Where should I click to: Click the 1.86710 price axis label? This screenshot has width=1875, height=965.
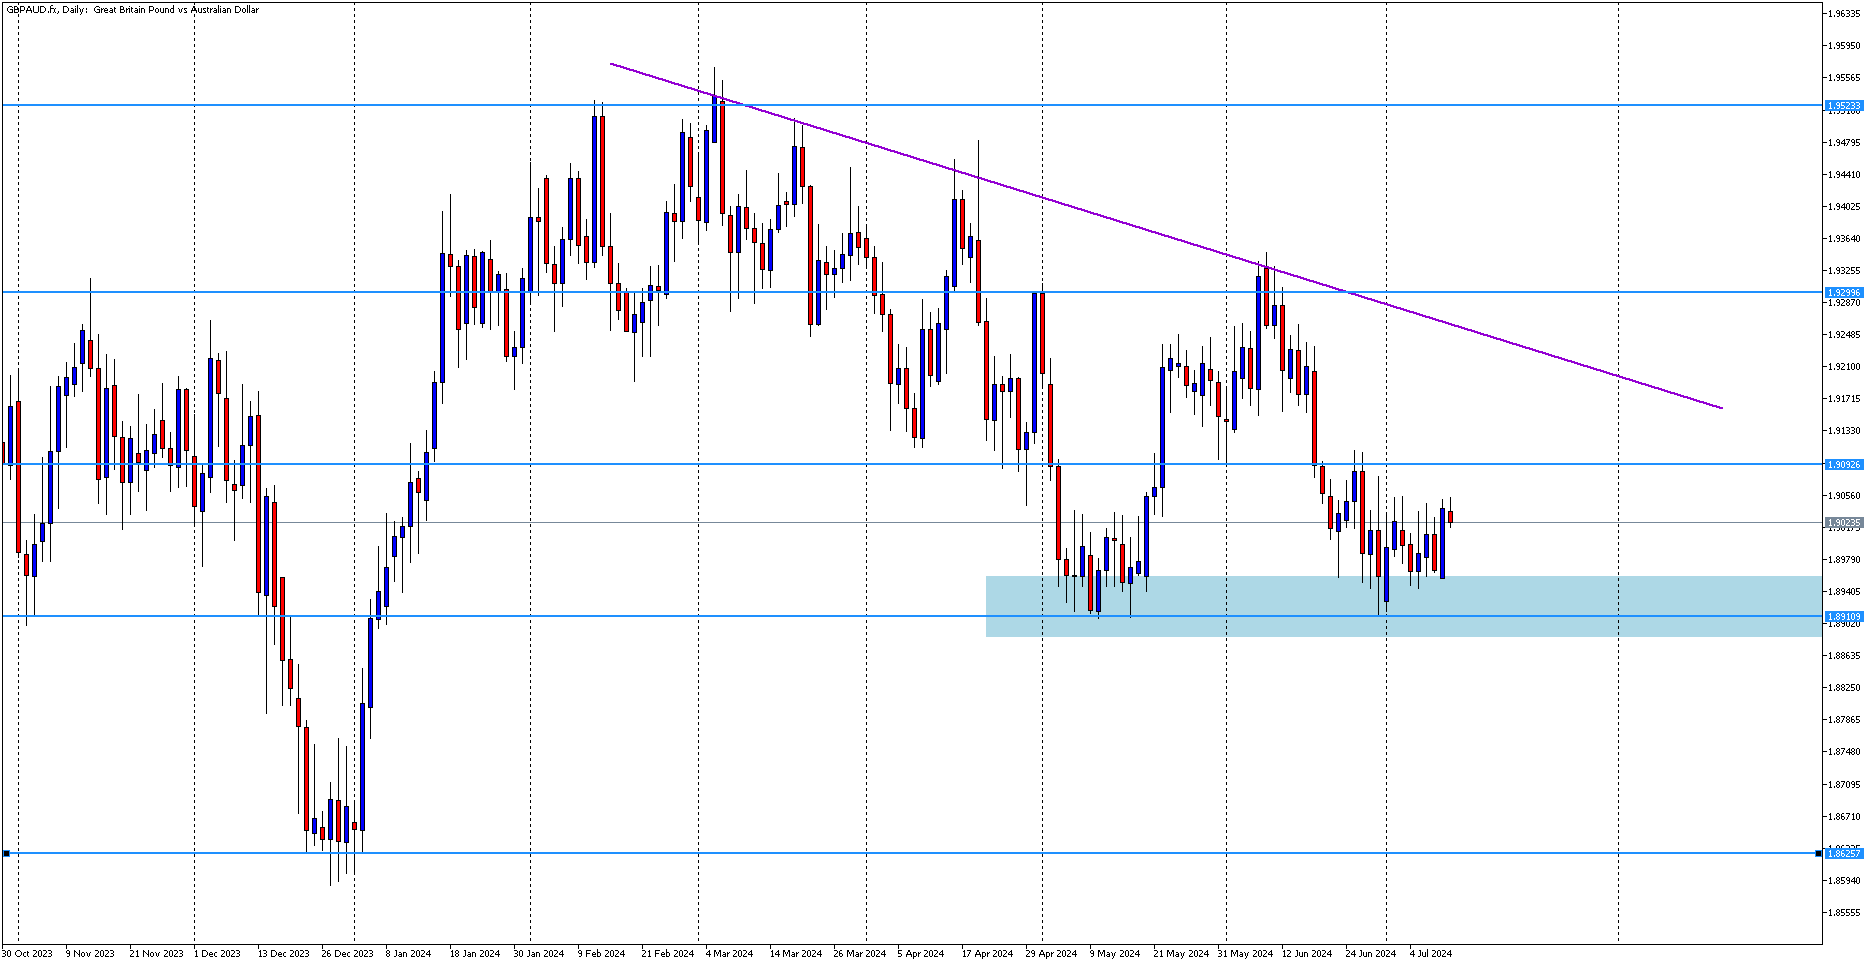point(1845,817)
